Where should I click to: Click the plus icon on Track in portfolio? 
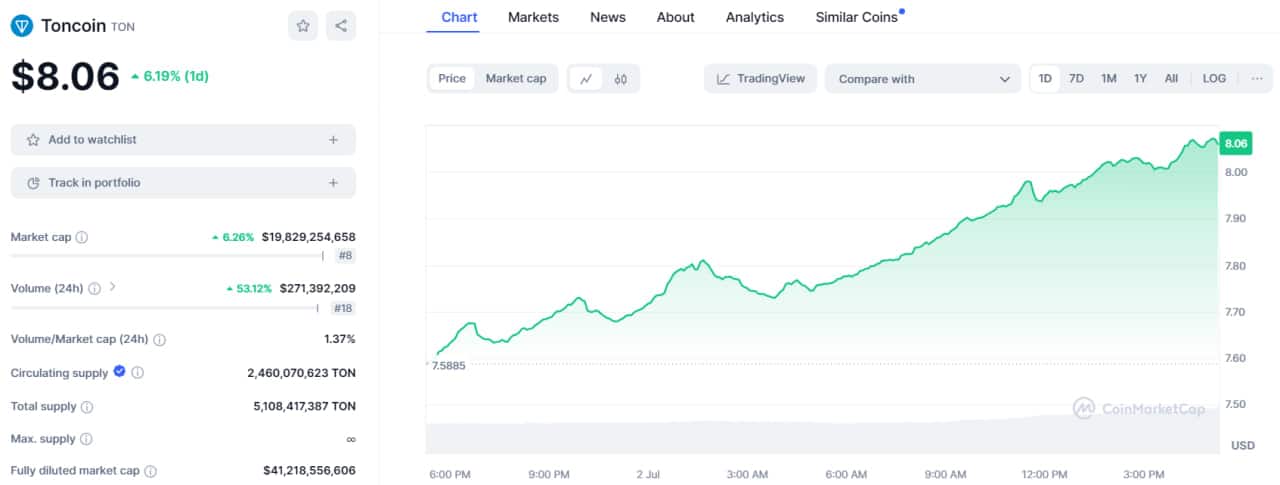pos(334,183)
